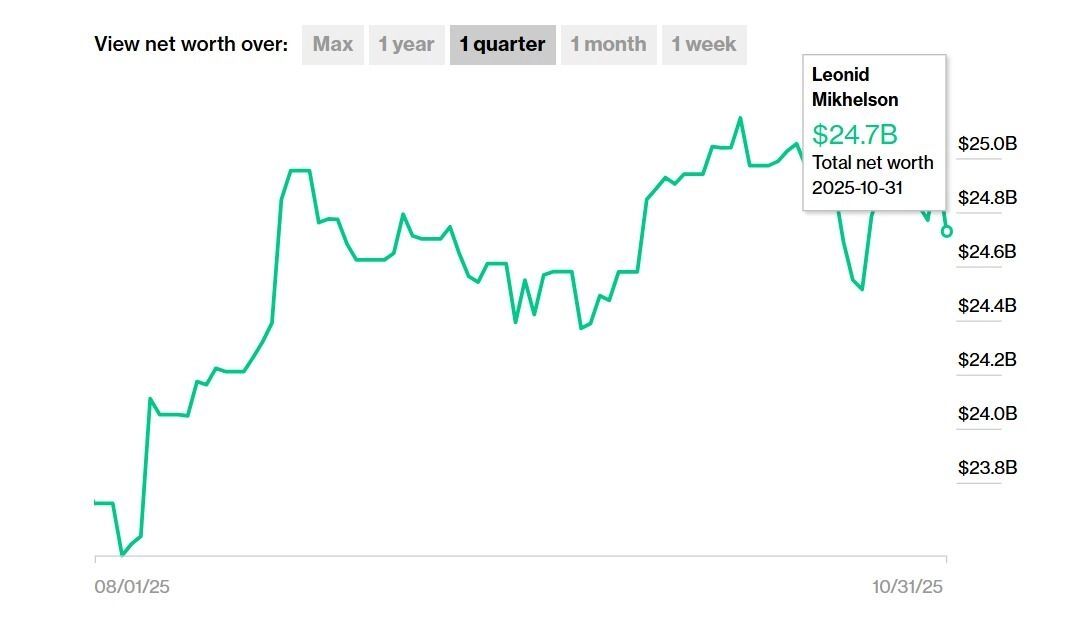Click the $25.0B y-axis label
1080x627 pixels.
[986, 144]
